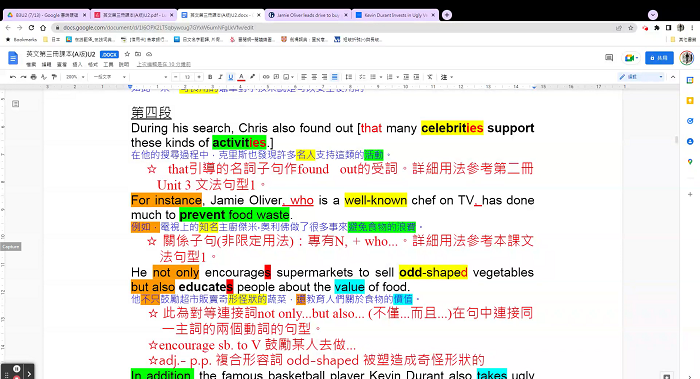Open the File menu

click(31, 64)
